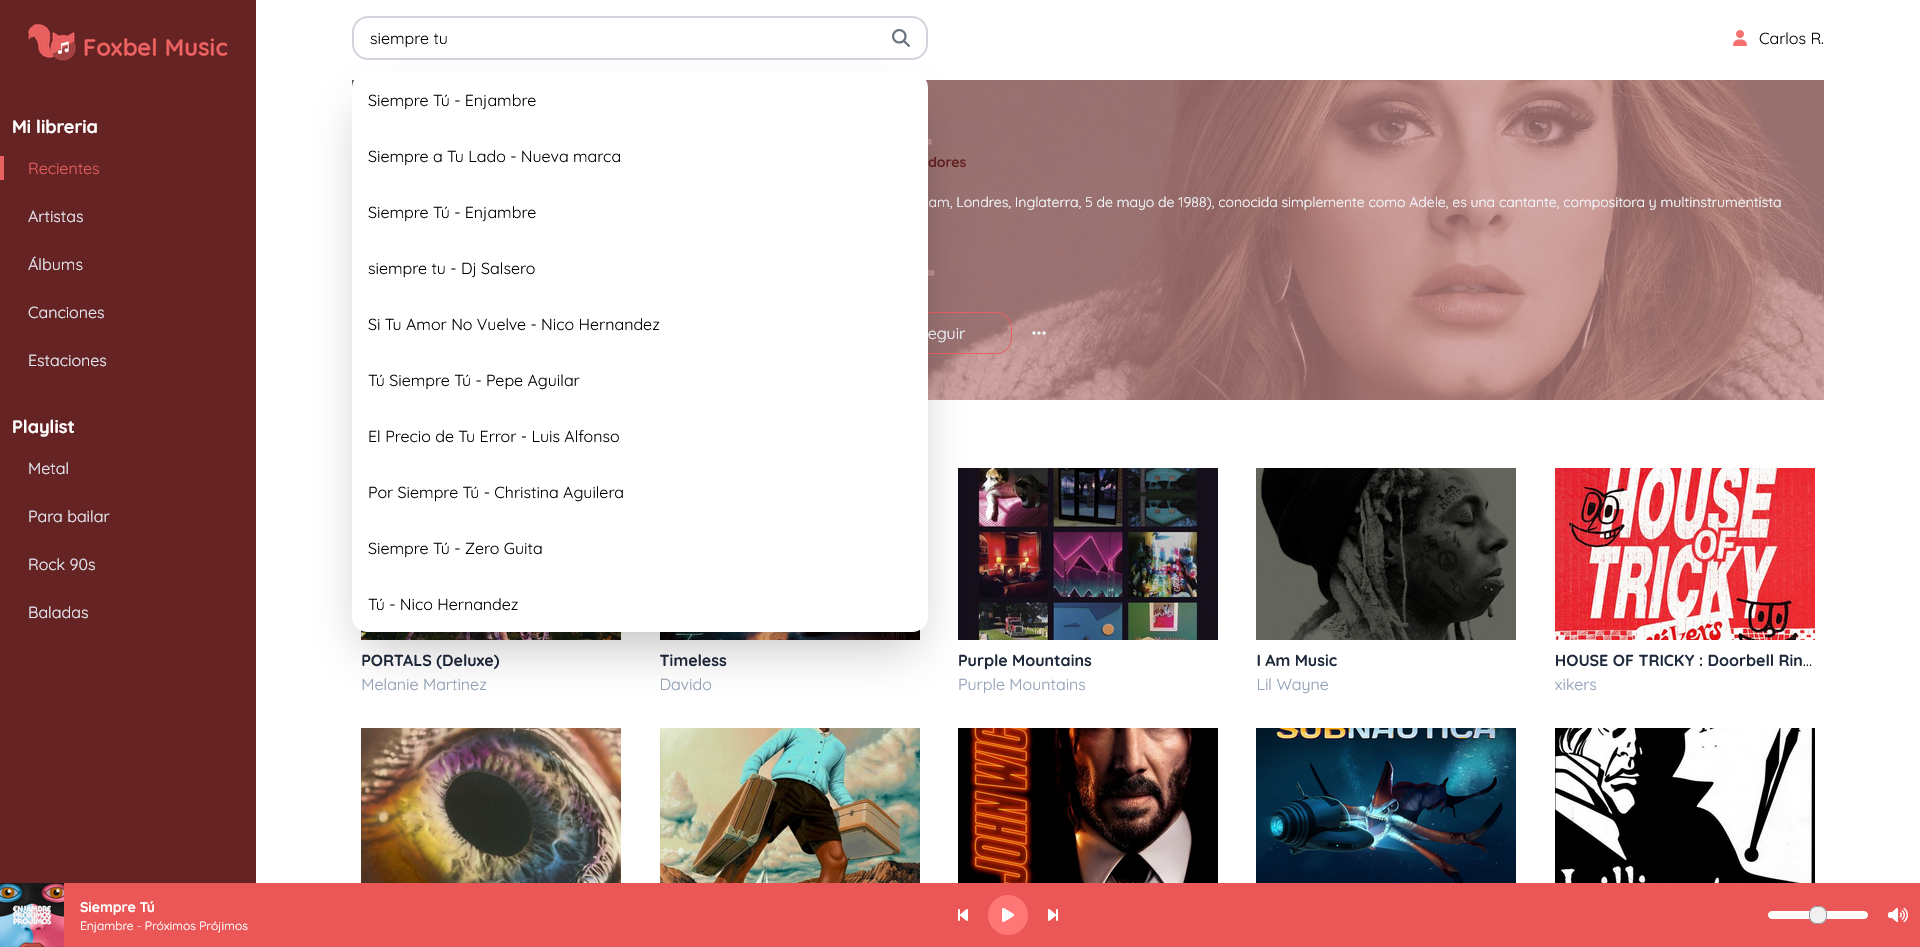Image resolution: width=1920 pixels, height=947 pixels.
Task: Pick "Por Siempre Tú - Christina Aguilera" suggestion
Action: pyautogui.click(x=495, y=492)
